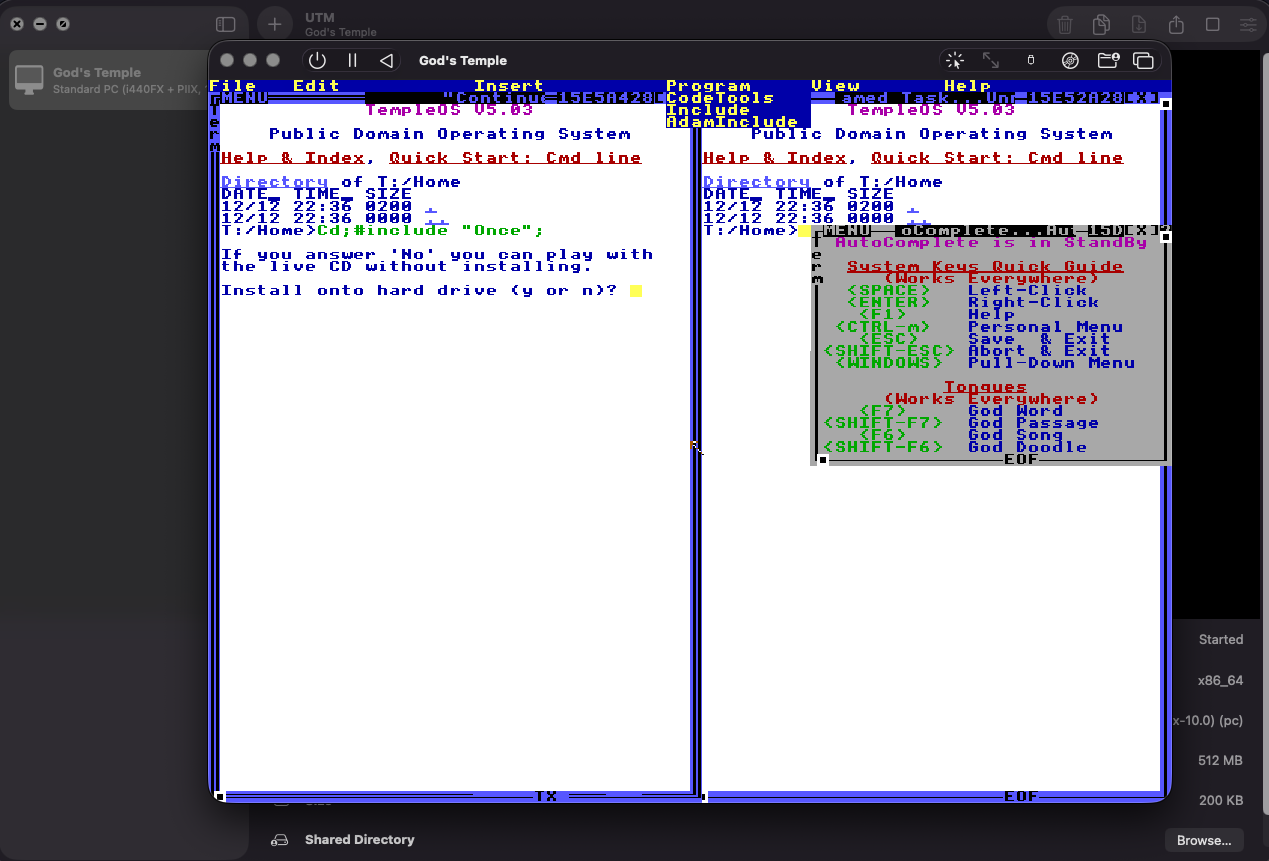The height and width of the screenshot is (861, 1269).
Task: Click the clone VM icon
Action: click(1101, 24)
